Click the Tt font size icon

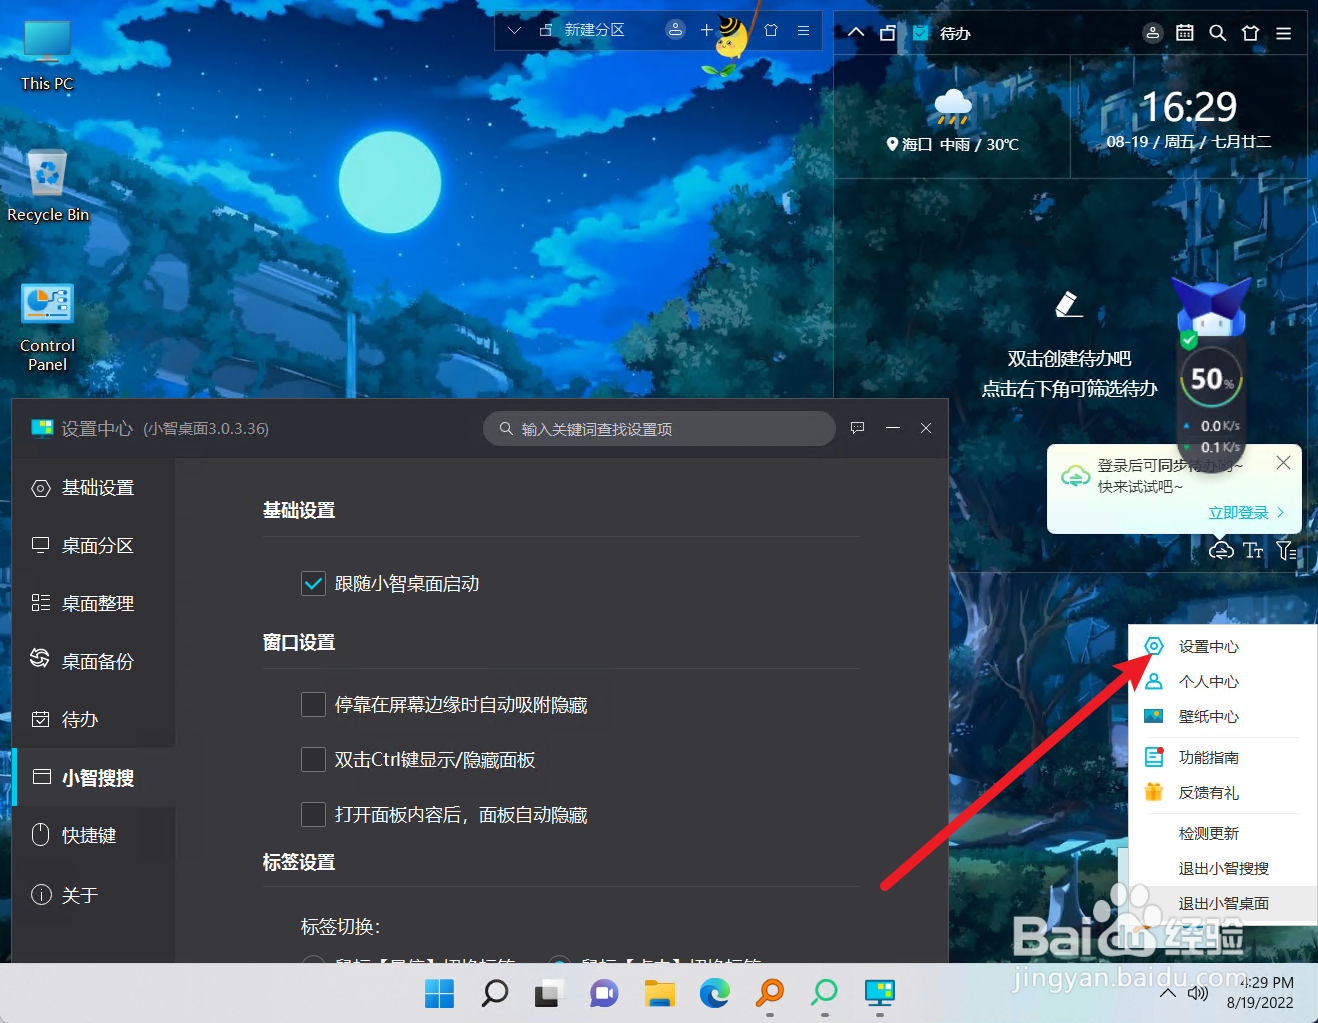[x=1253, y=550]
